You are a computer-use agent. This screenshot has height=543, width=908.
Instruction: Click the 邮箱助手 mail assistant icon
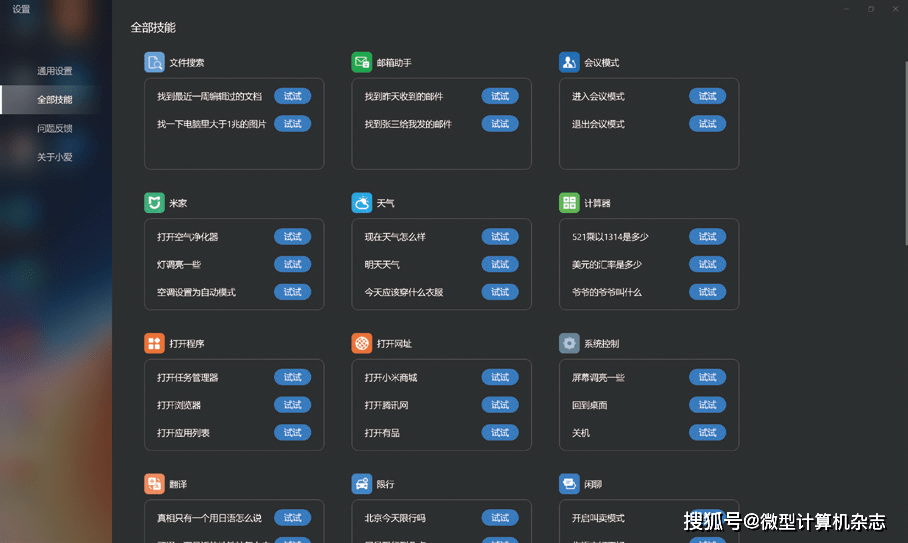tap(362, 62)
